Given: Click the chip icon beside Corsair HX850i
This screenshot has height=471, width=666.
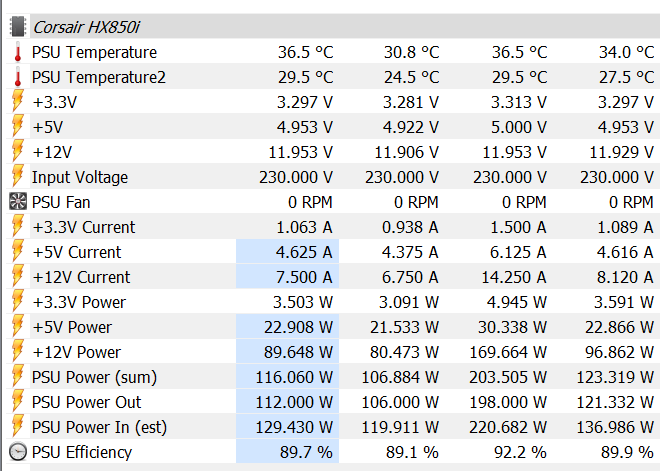Looking at the screenshot, I should (18, 26).
